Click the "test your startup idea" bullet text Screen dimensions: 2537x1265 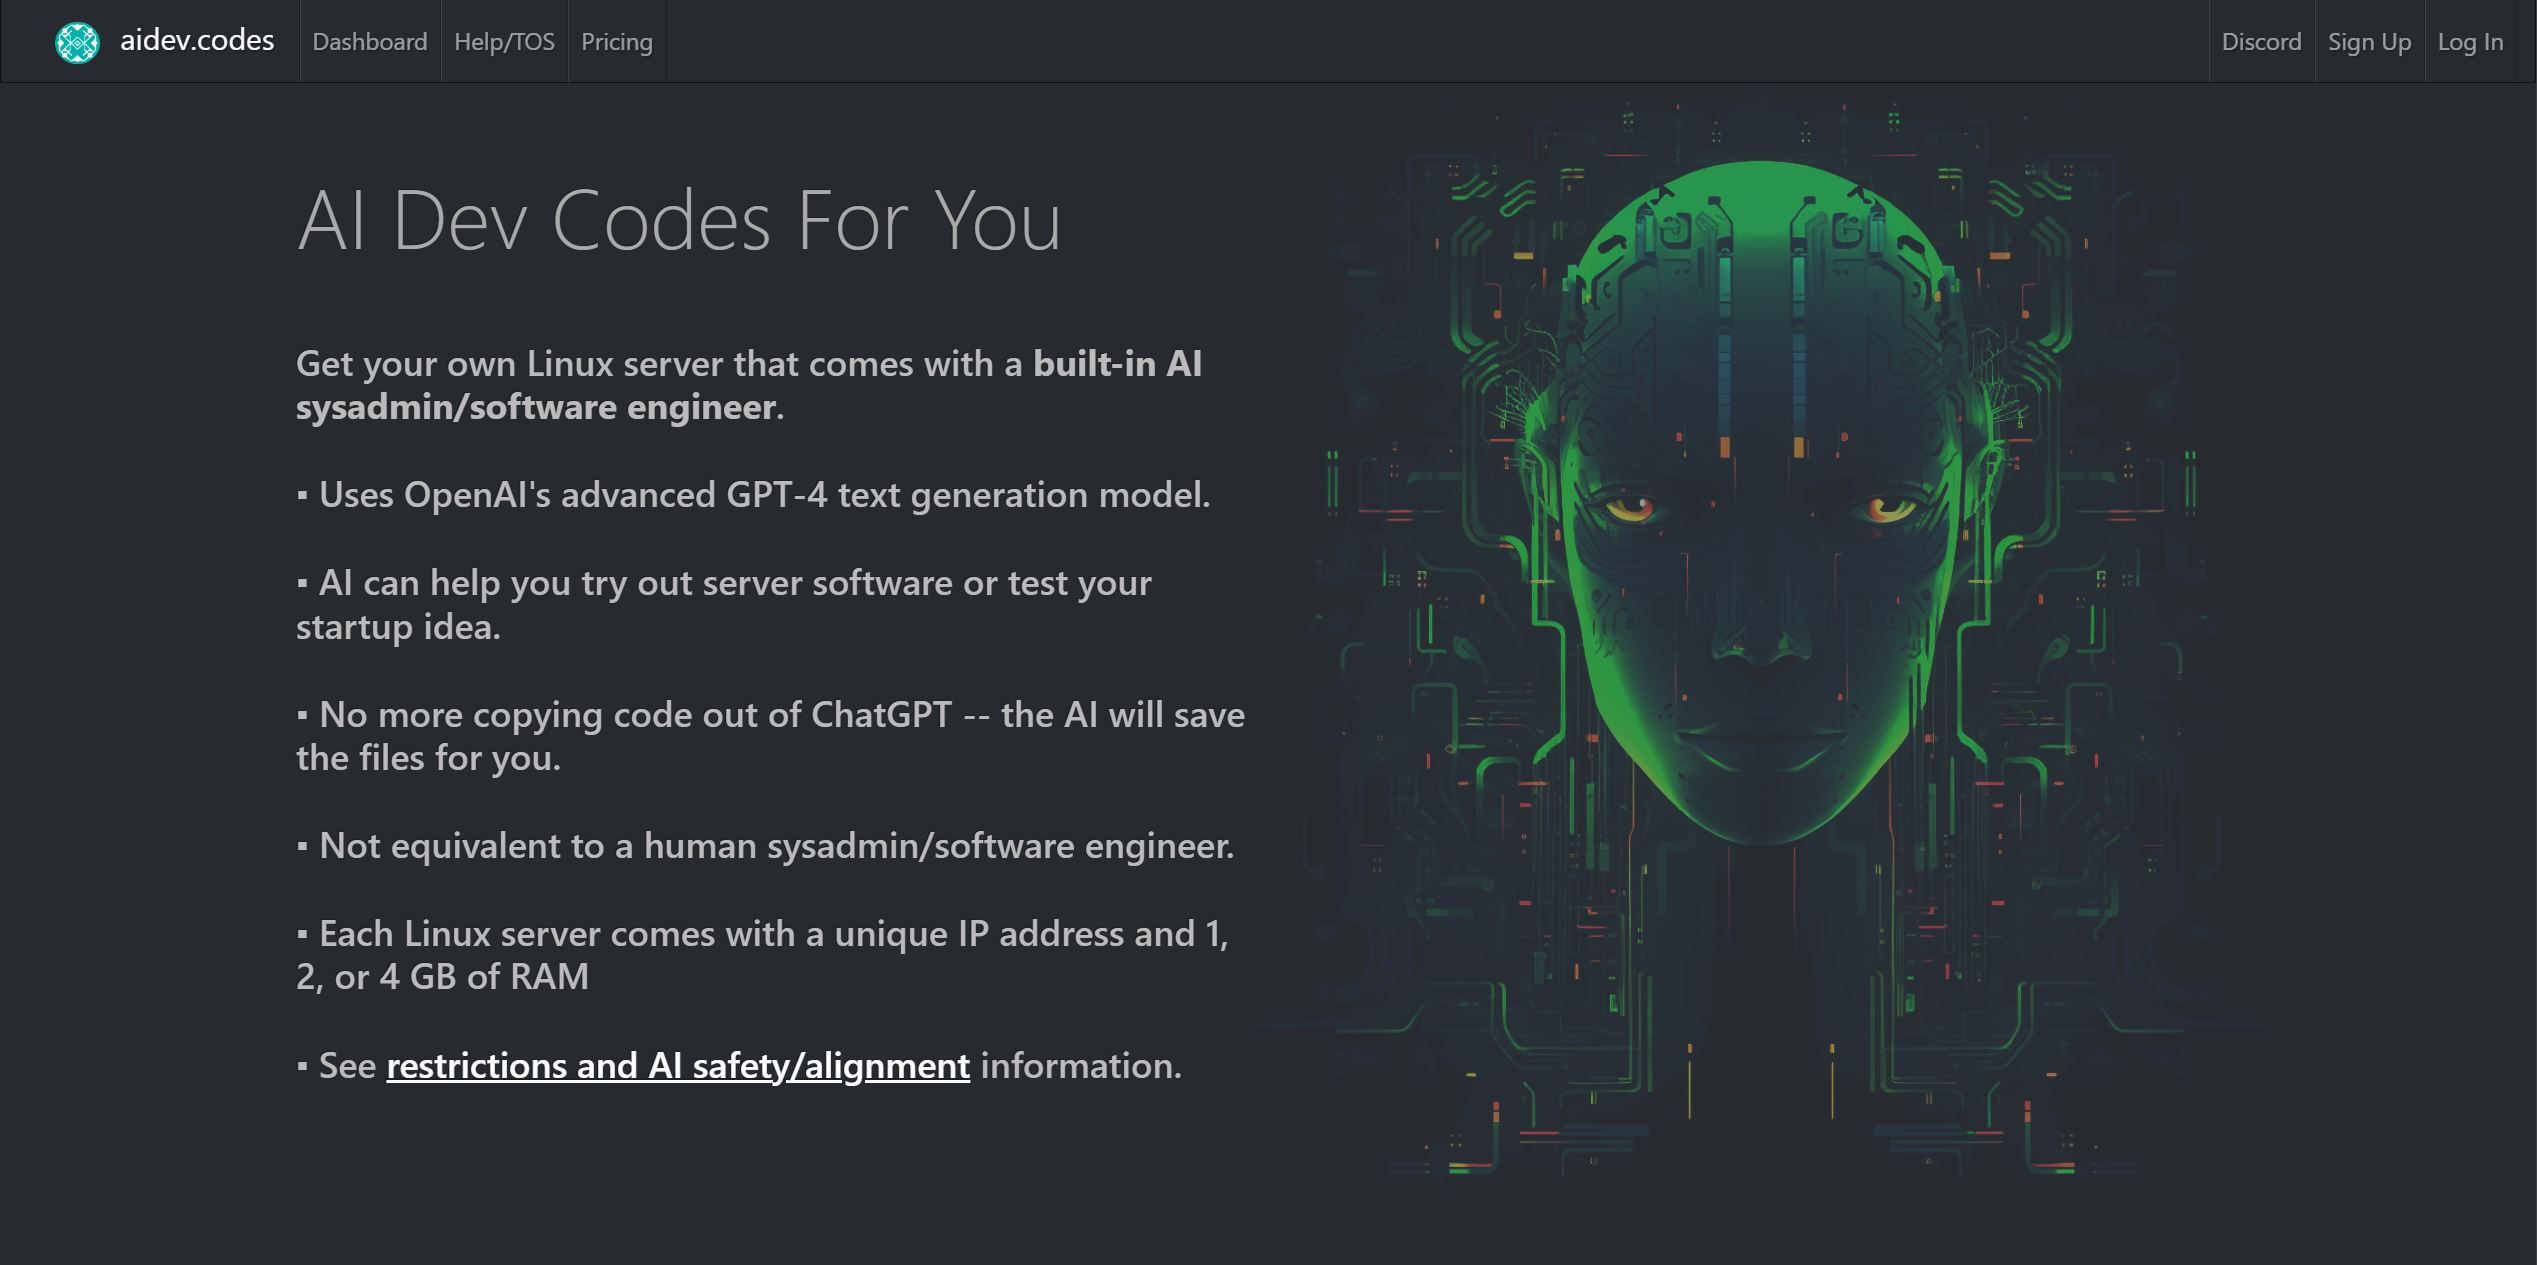[x=724, y=605]
